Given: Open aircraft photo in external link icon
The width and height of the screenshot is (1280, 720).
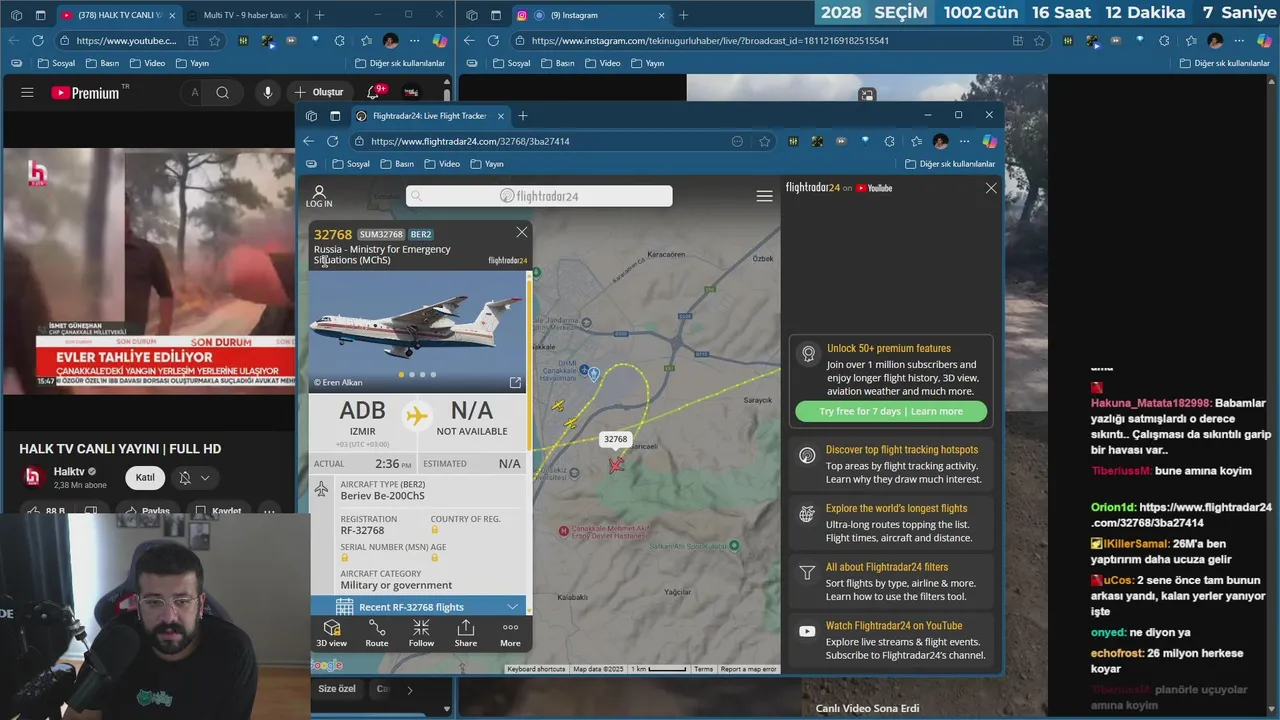Looking at the screenshot, I should [x=515, y=382].
